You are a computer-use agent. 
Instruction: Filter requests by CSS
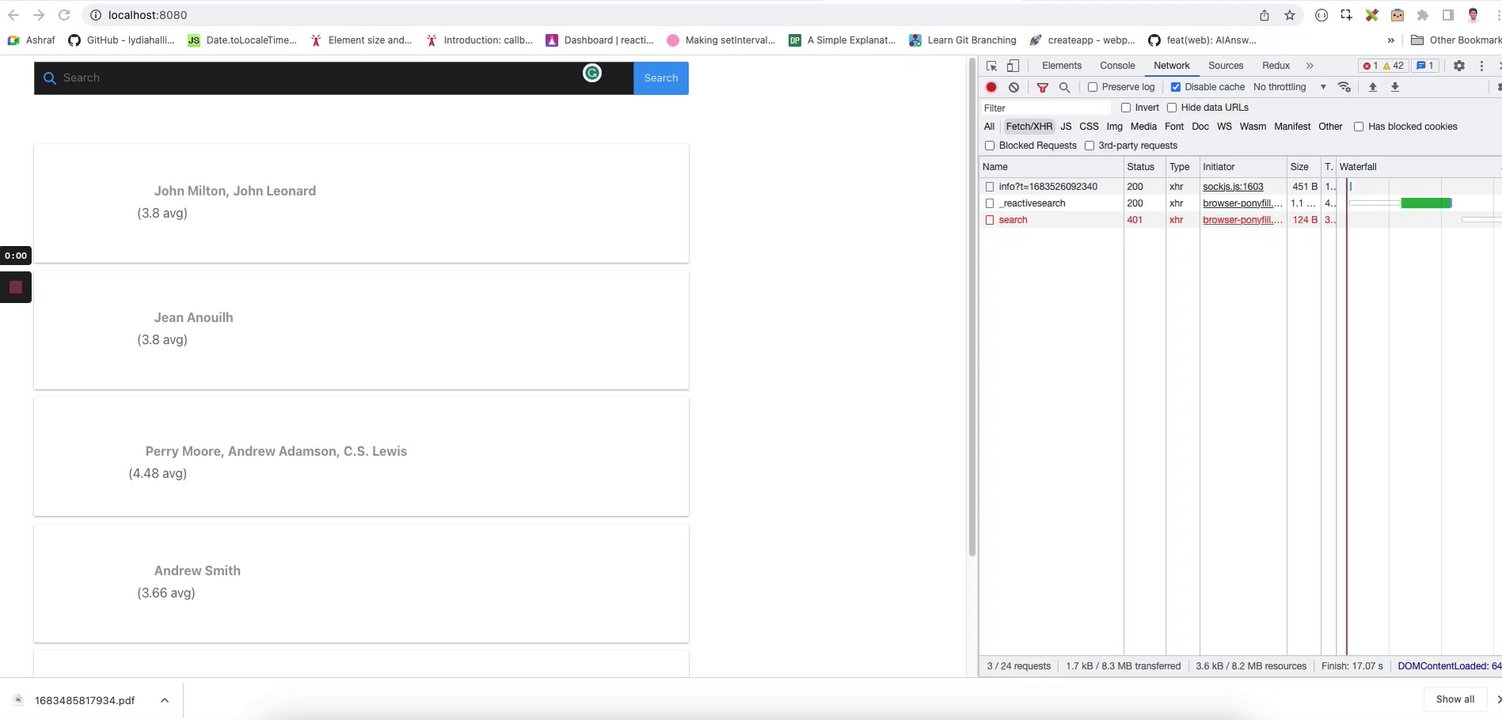click(x=1089, y=126)
